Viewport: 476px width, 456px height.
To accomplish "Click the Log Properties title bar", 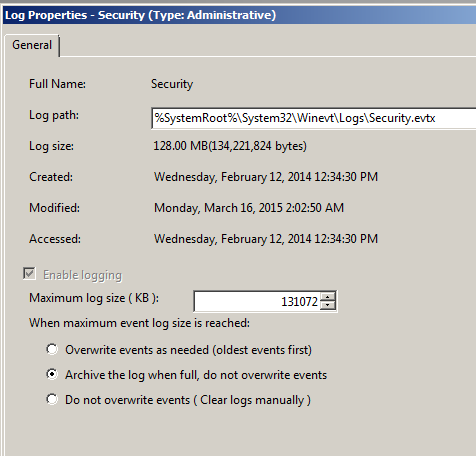I will click(x=239, y=15).
